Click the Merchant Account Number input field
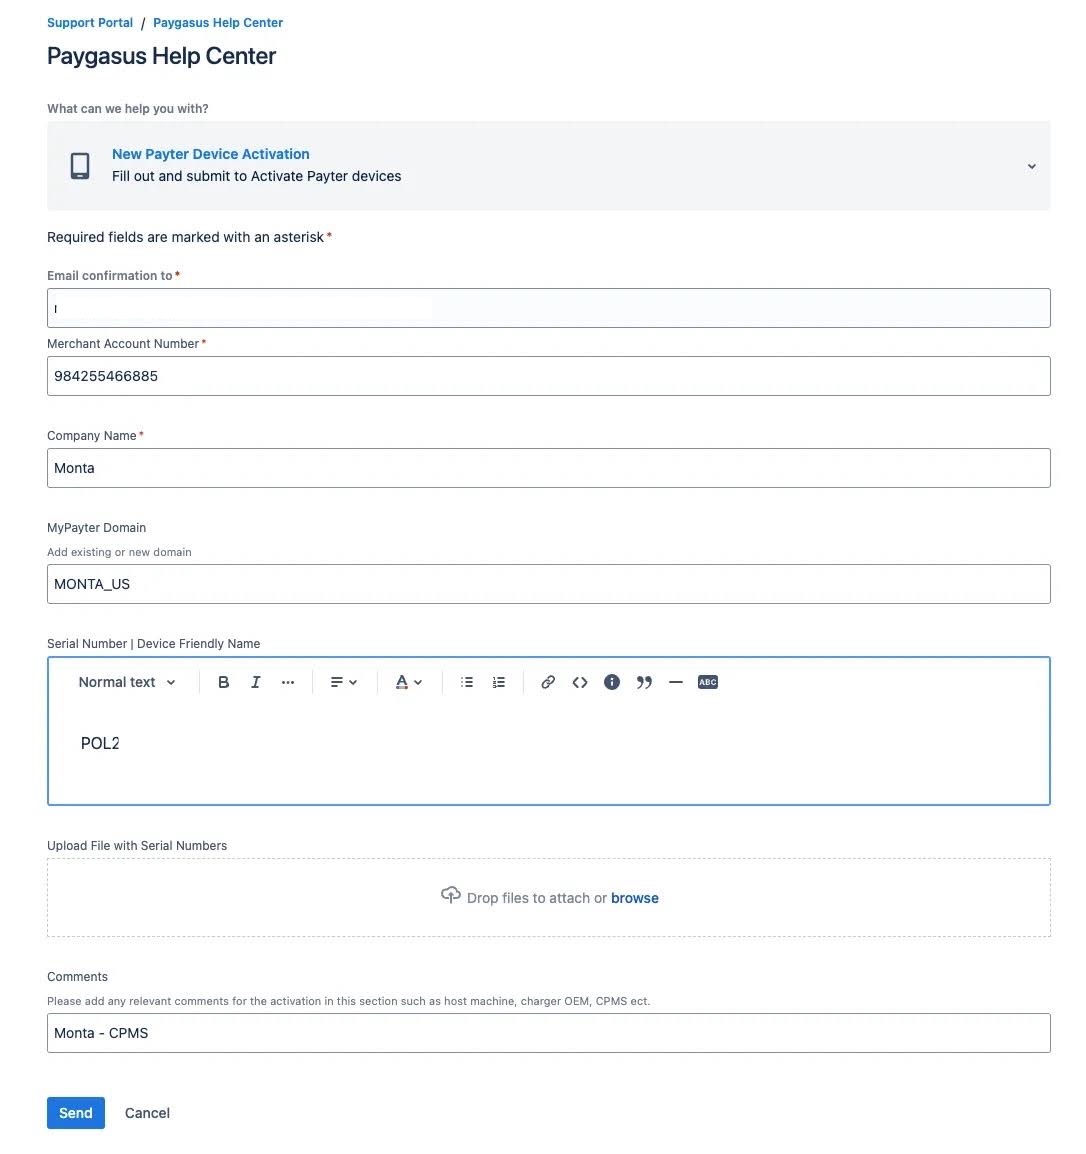This screenshot has width=1086, height=1154. 548,376
